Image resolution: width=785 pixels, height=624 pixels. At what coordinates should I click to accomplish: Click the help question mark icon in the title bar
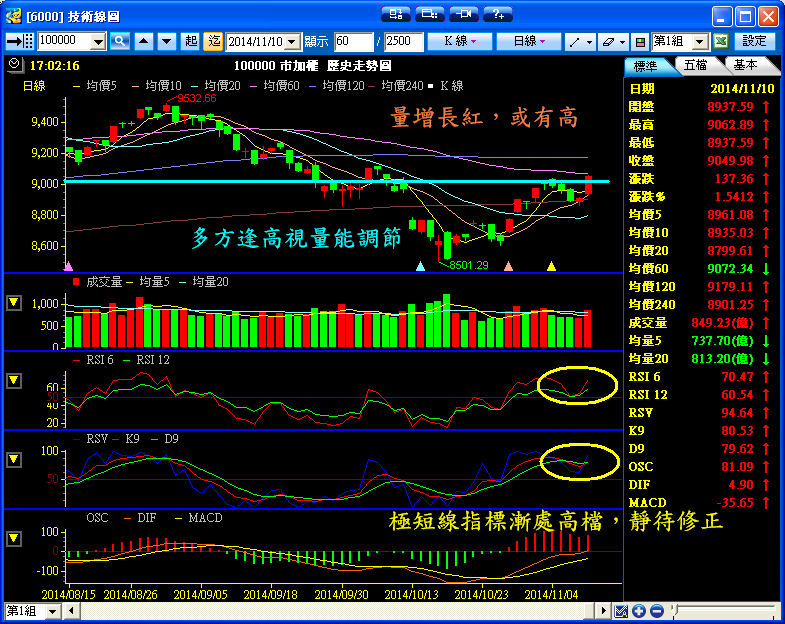(x=497, y=14)
